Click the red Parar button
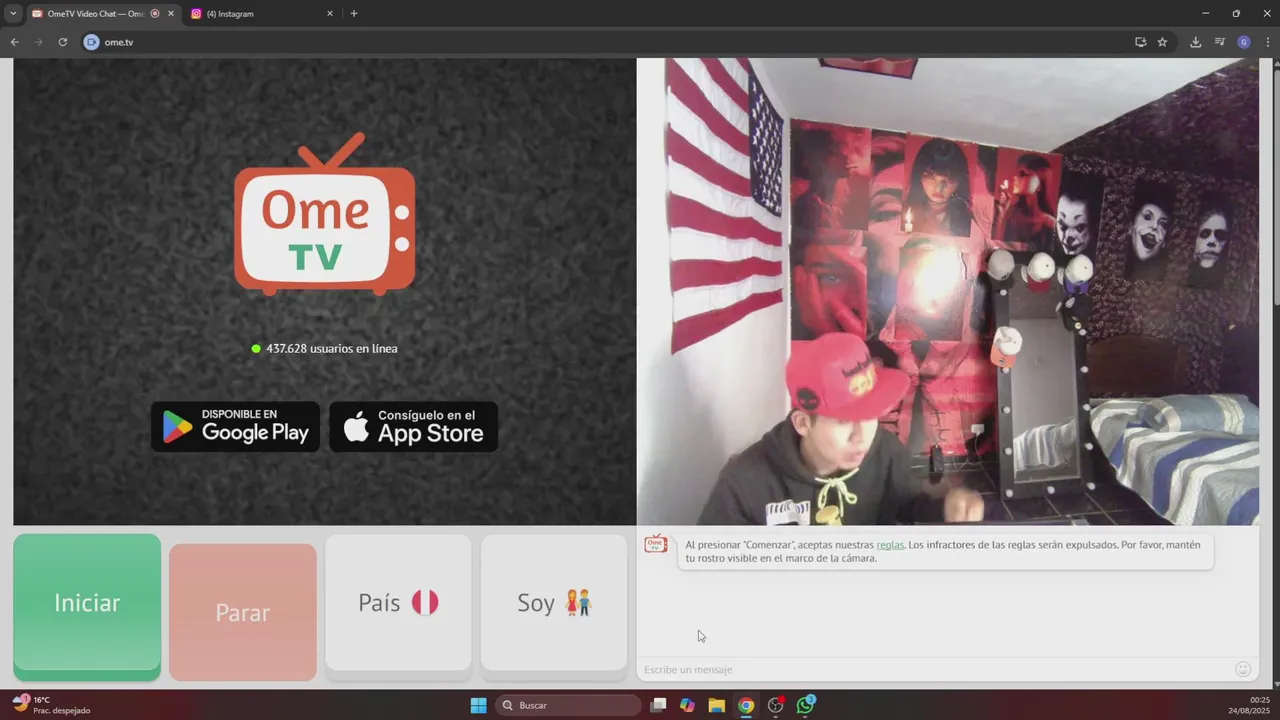The image size is (1280, 720). [x=243, y=612]
